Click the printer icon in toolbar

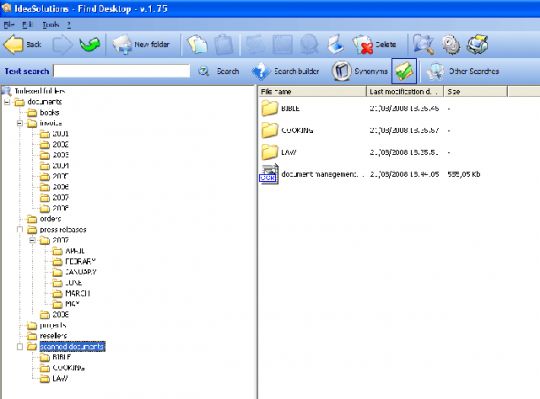pos(477,44)
